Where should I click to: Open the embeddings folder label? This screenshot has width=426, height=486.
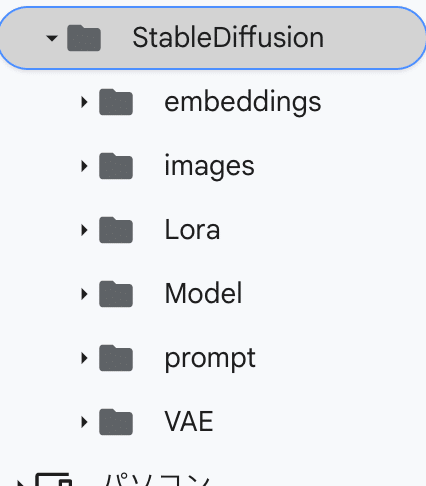(x=243, y=103)
